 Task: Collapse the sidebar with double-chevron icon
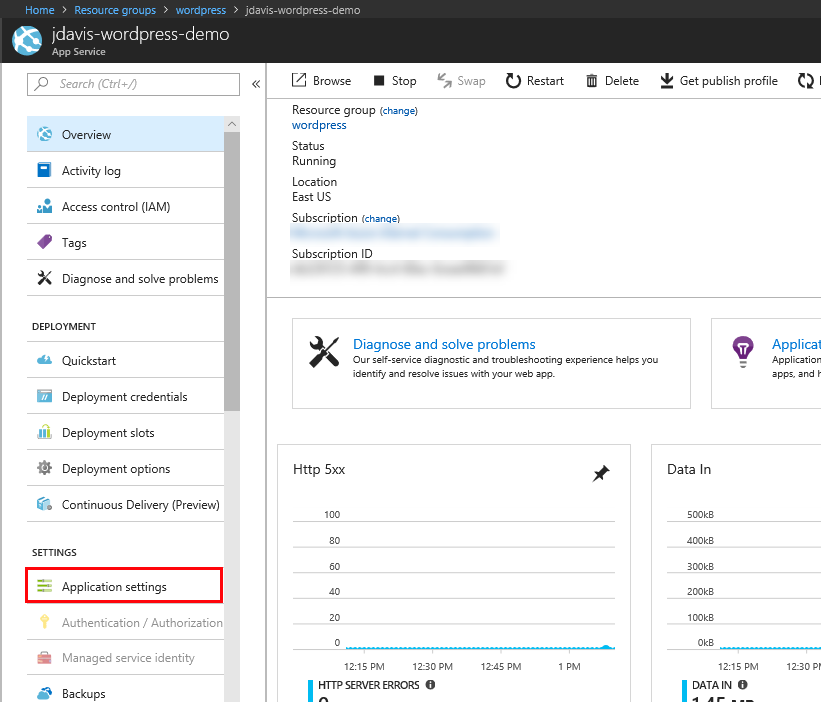256,84
